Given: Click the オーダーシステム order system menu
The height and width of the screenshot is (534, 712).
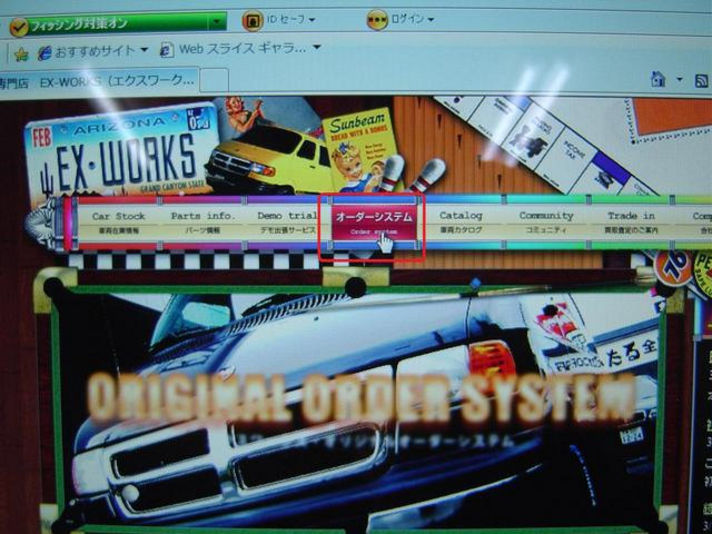Looking at the screenshot, I should [x=374, y=222].
